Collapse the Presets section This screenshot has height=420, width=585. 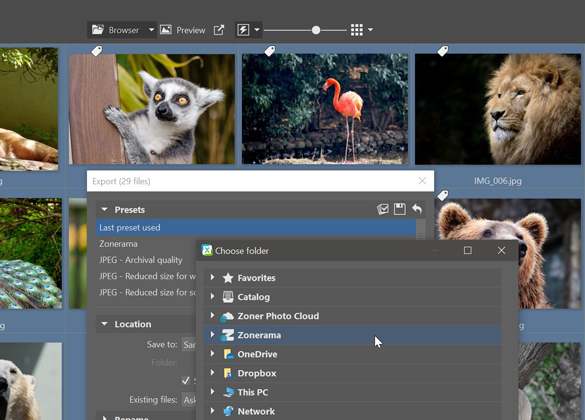[104, 210]
